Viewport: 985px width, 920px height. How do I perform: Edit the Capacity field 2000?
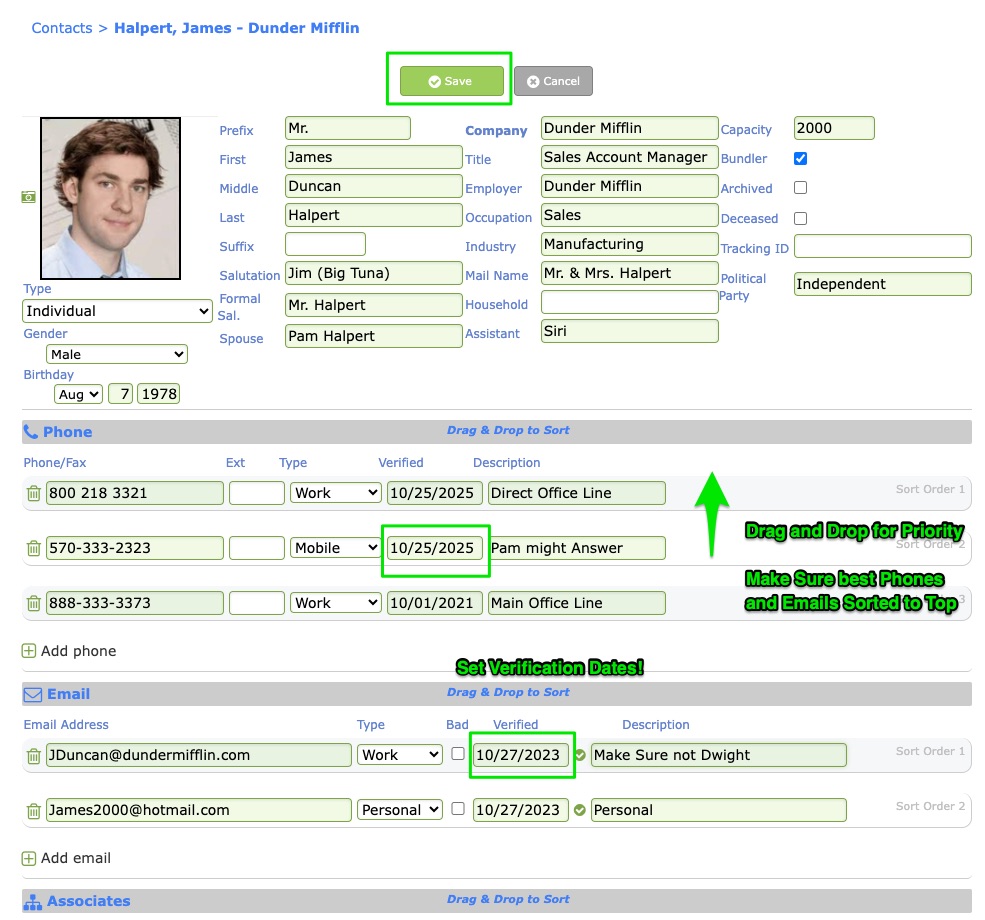[834, 128]
